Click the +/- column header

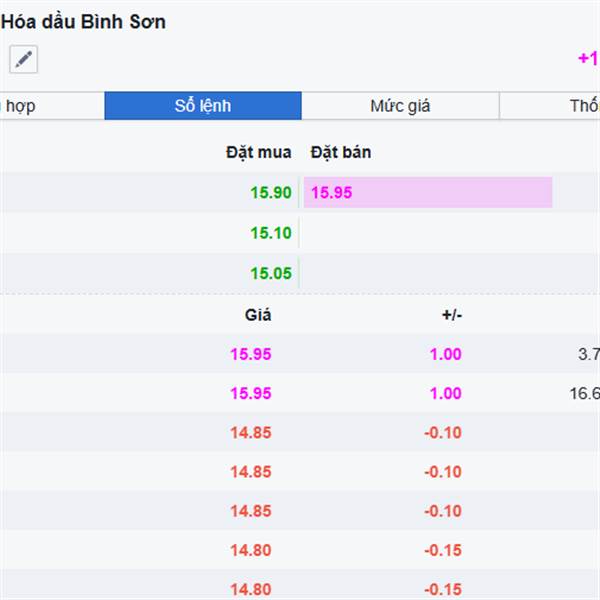[x=452, y=315]
